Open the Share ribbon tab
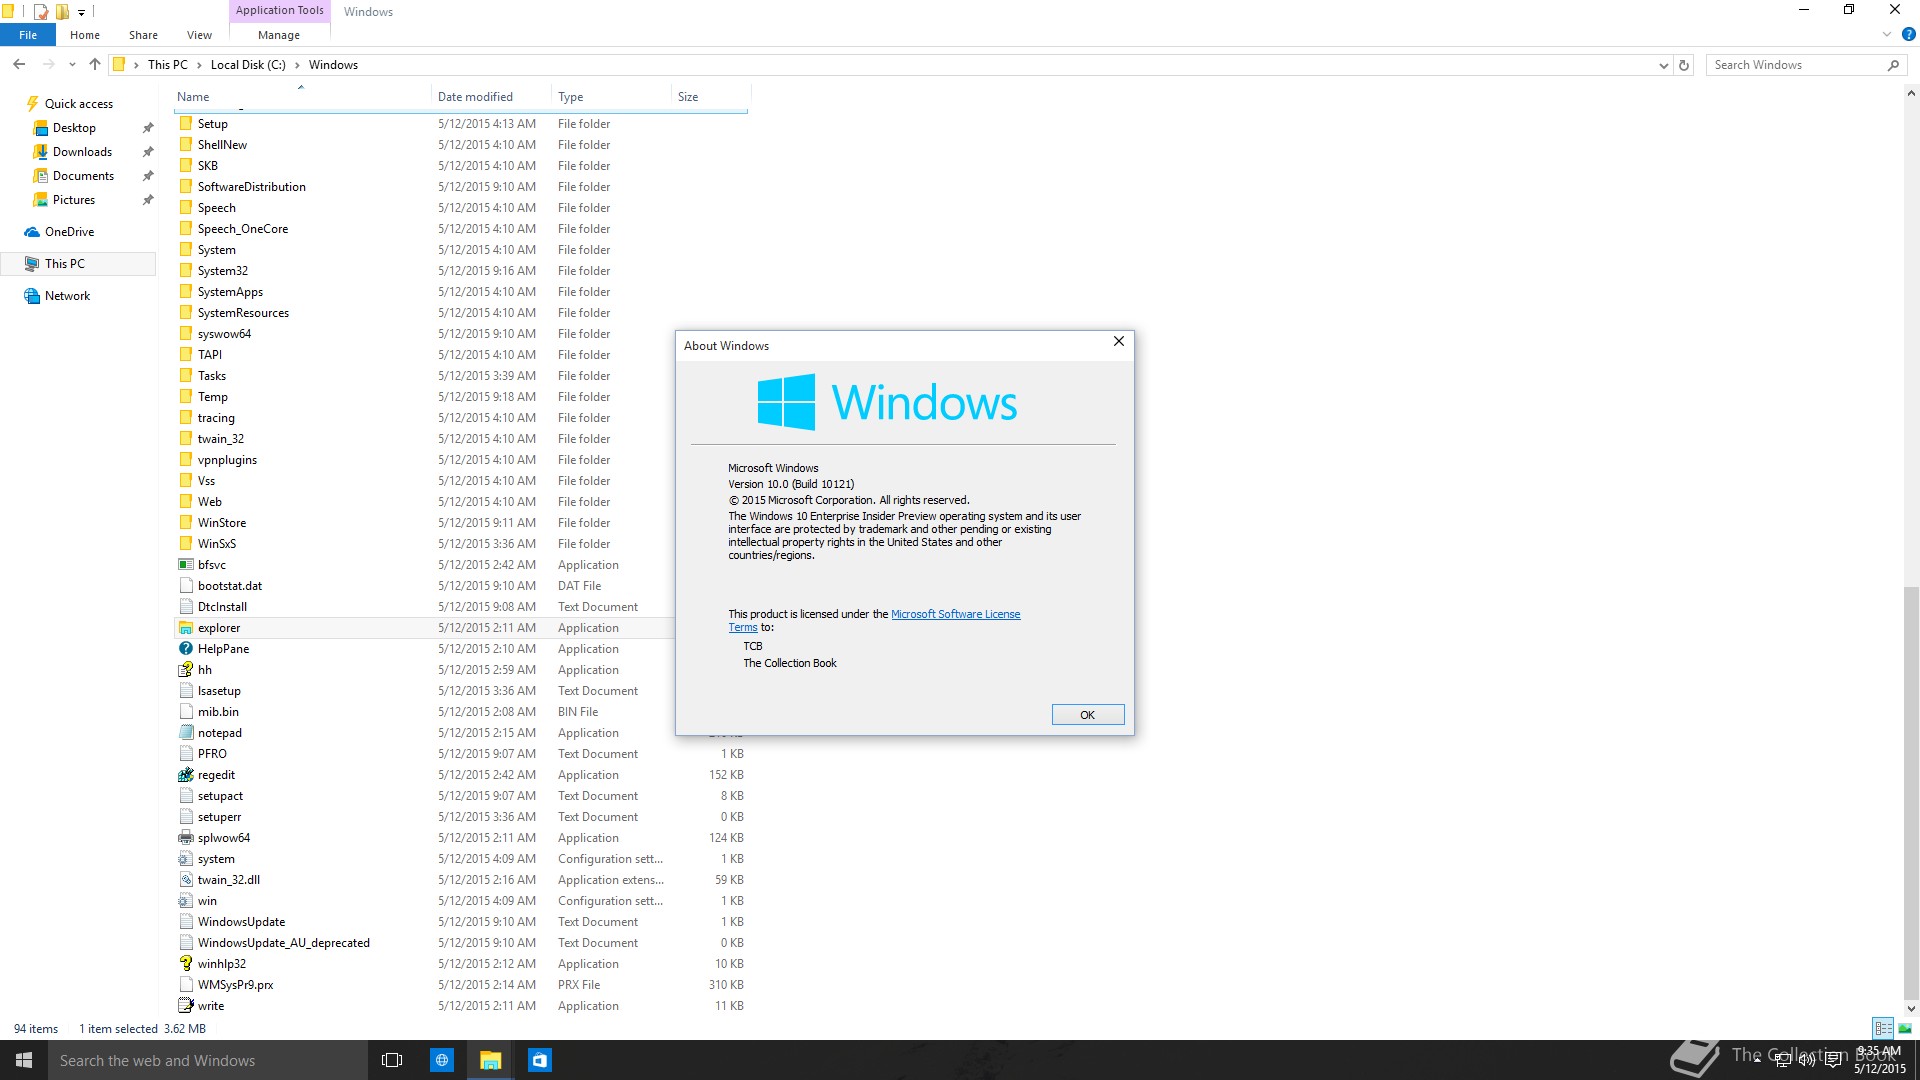This screenshot has height=1080, width=1920. tap(143, 35)
